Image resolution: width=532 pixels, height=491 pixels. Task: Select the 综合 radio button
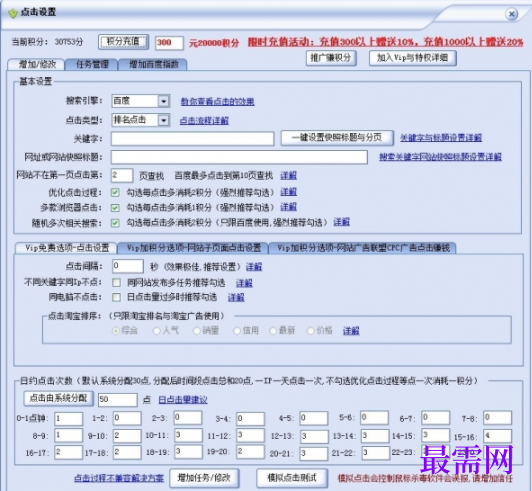[116, 331]
